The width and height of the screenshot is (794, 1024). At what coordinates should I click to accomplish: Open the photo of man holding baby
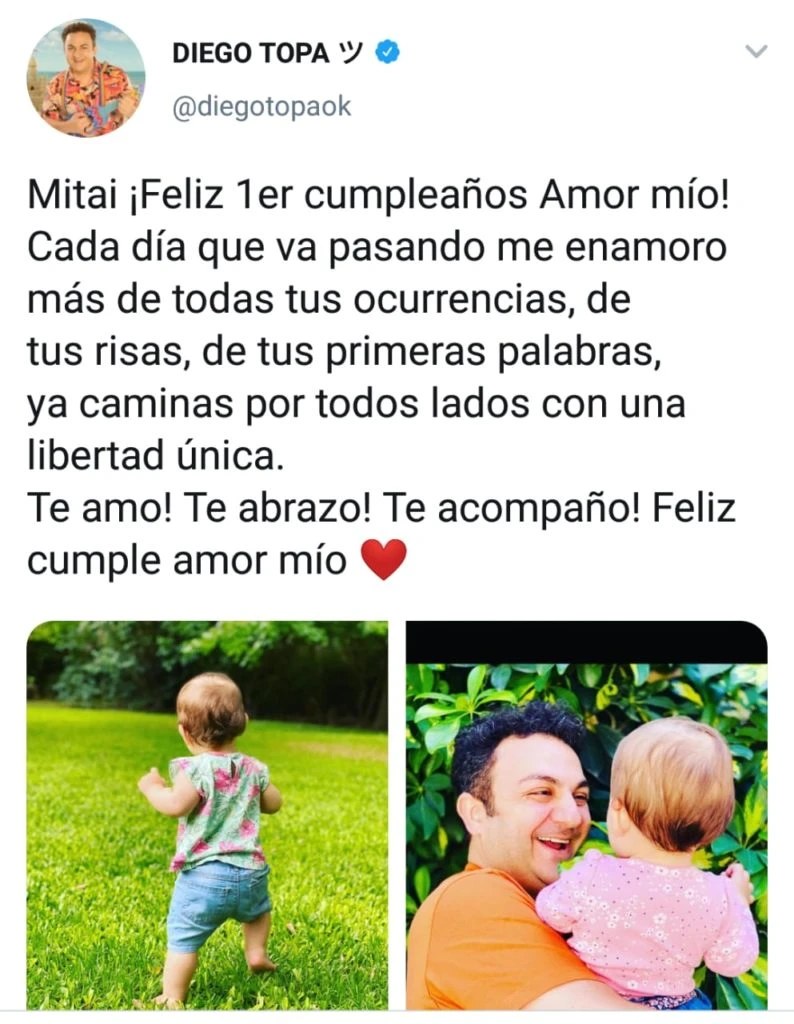(x=586, y=815)
